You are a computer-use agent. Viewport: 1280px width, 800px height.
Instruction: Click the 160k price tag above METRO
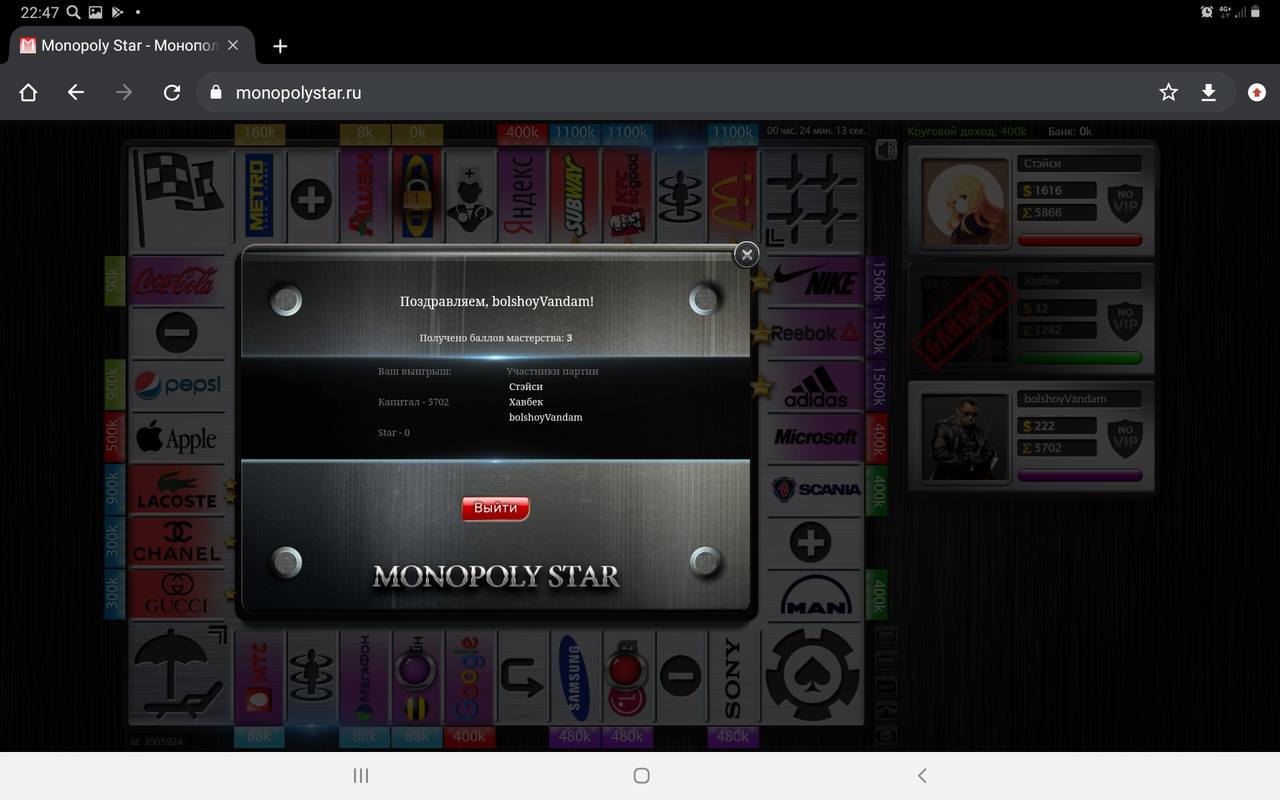(x=259, y=132)
